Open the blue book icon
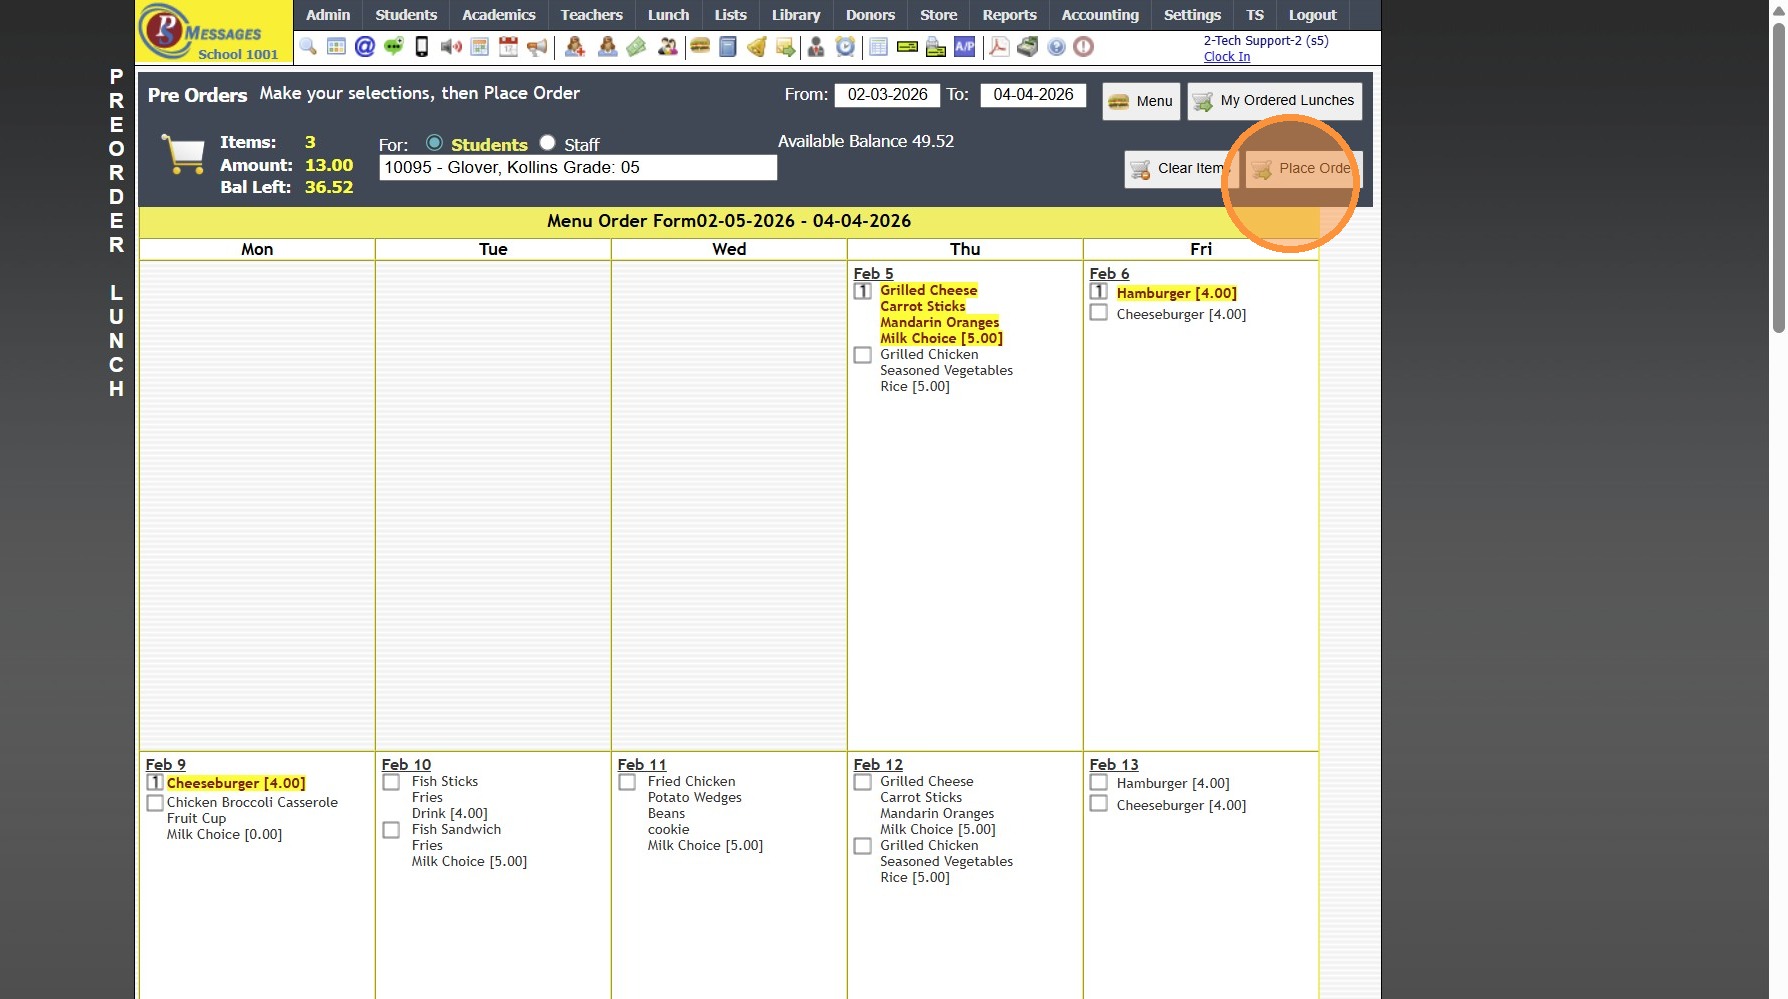Screen dimensions: 1788x999 tap(728, 47)
